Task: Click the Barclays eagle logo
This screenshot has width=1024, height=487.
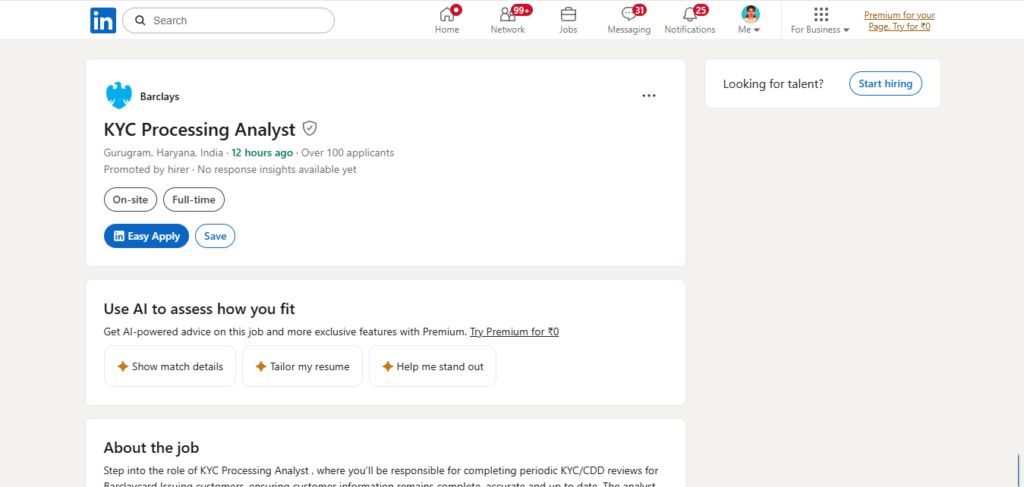Action: (119, 96)
